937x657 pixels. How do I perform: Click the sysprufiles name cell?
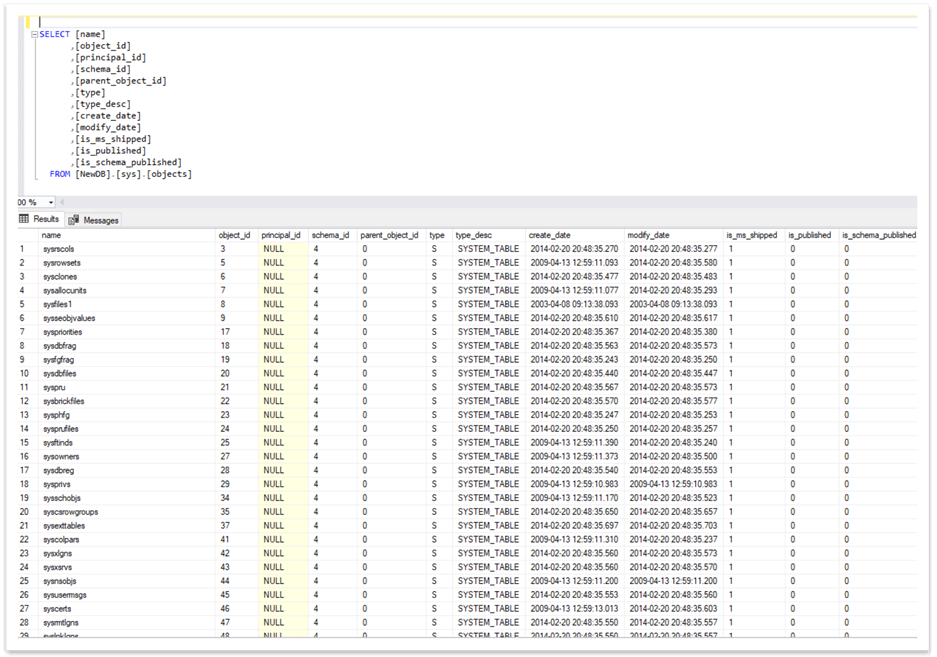(x=128, y=429)
